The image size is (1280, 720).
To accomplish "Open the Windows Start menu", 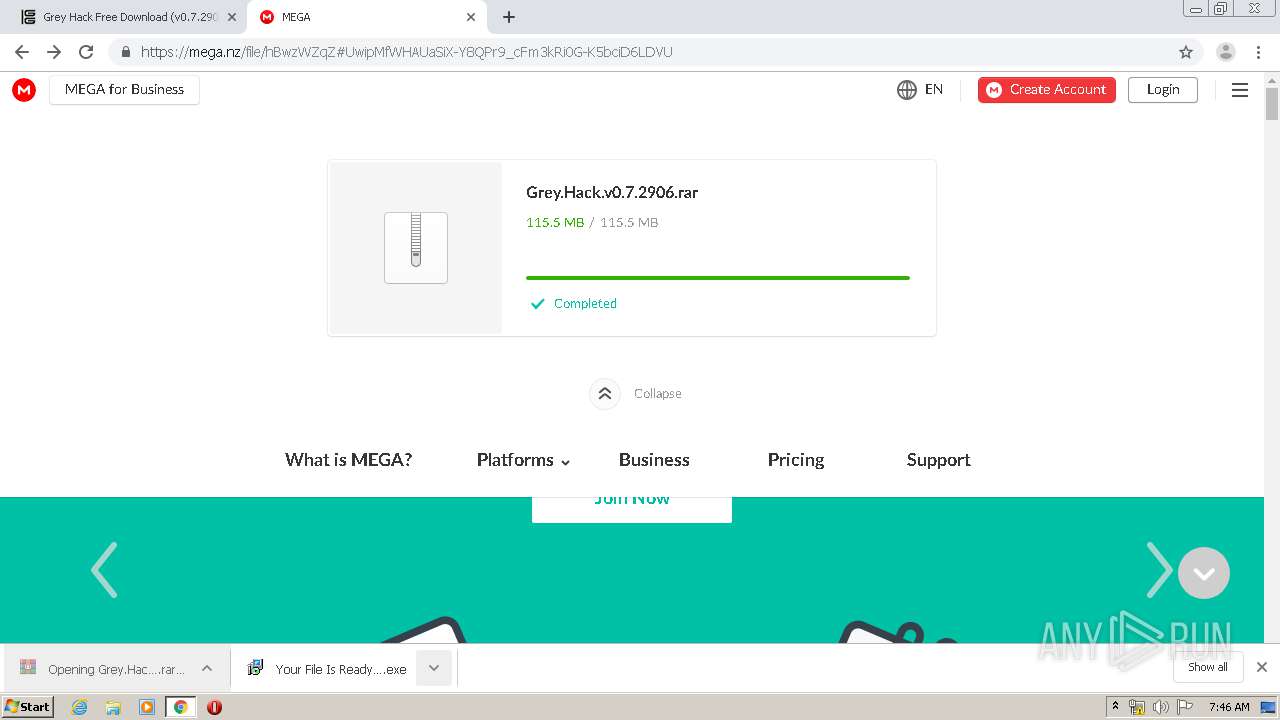I will [28, 707].
